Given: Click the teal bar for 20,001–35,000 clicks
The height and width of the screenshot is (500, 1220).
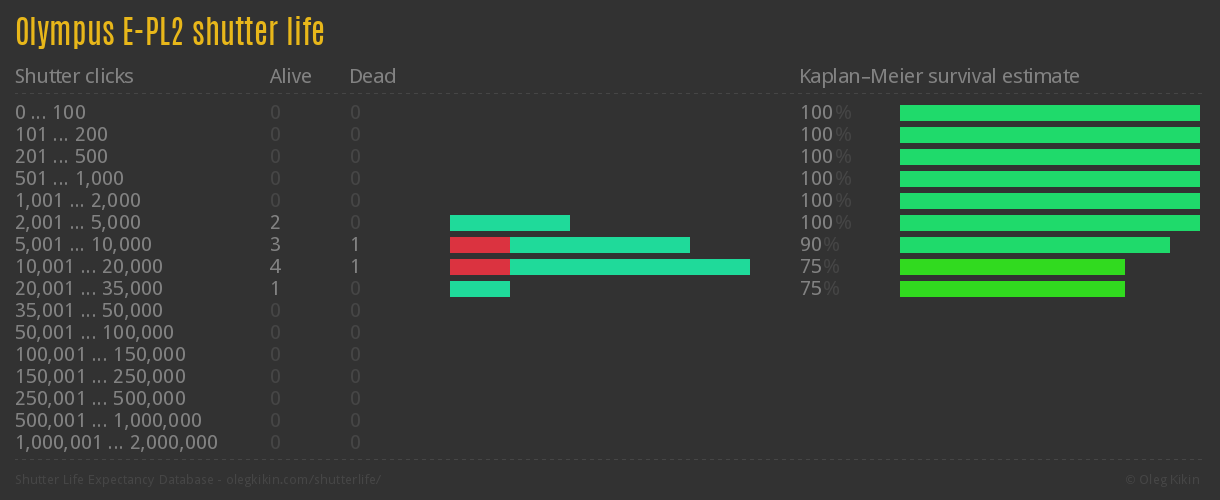Looking at the screenshot, I should [479, 289].
